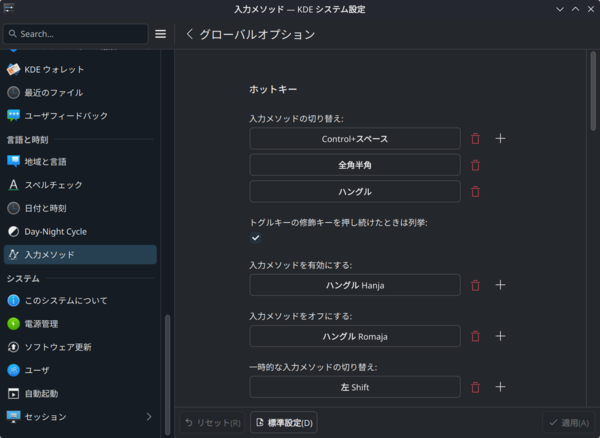Screen dimensions: 600x438
Task: Open セッション settings category
Action: (80, 417)
